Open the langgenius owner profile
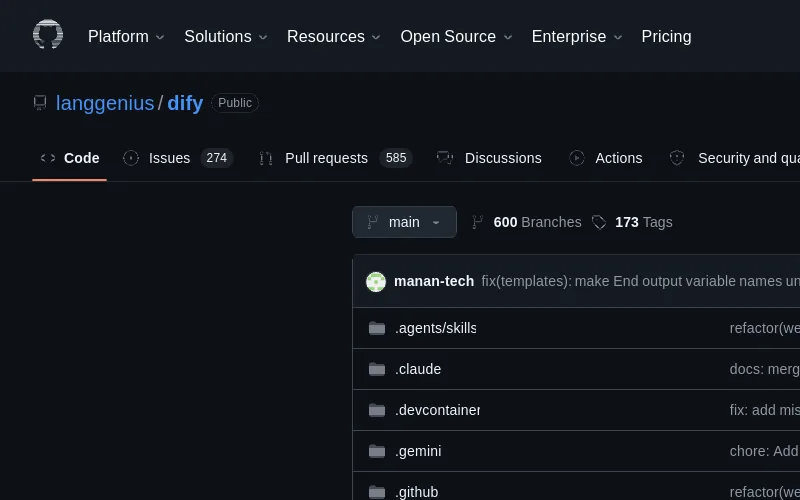This screenshot has width=800, height=500. pos(105,103)
